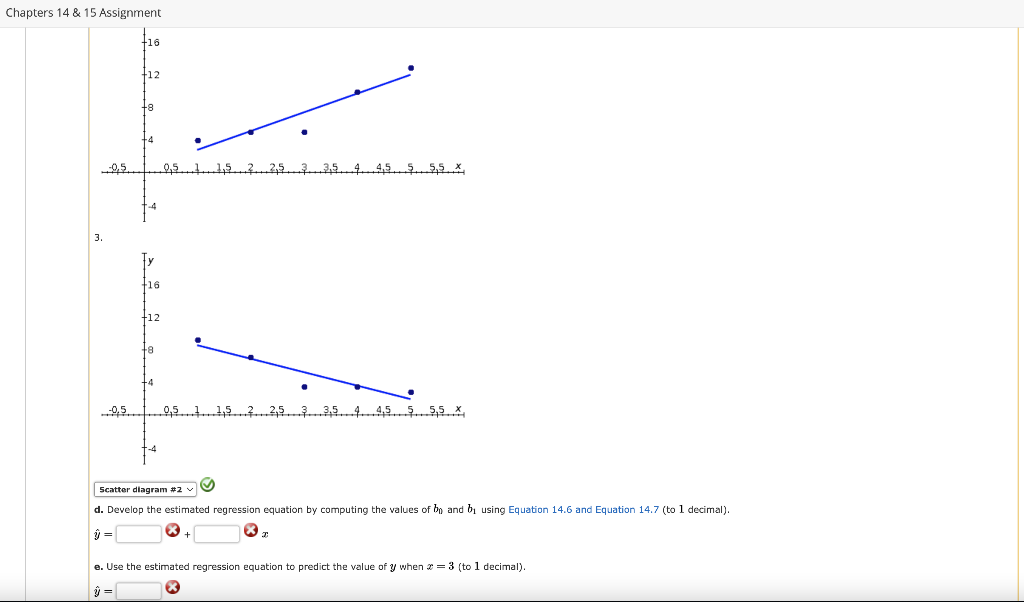The image size is (1024, 602).
Task: Select a different option from the scatter diagram combo box
Action: click(x=143, y=489)
